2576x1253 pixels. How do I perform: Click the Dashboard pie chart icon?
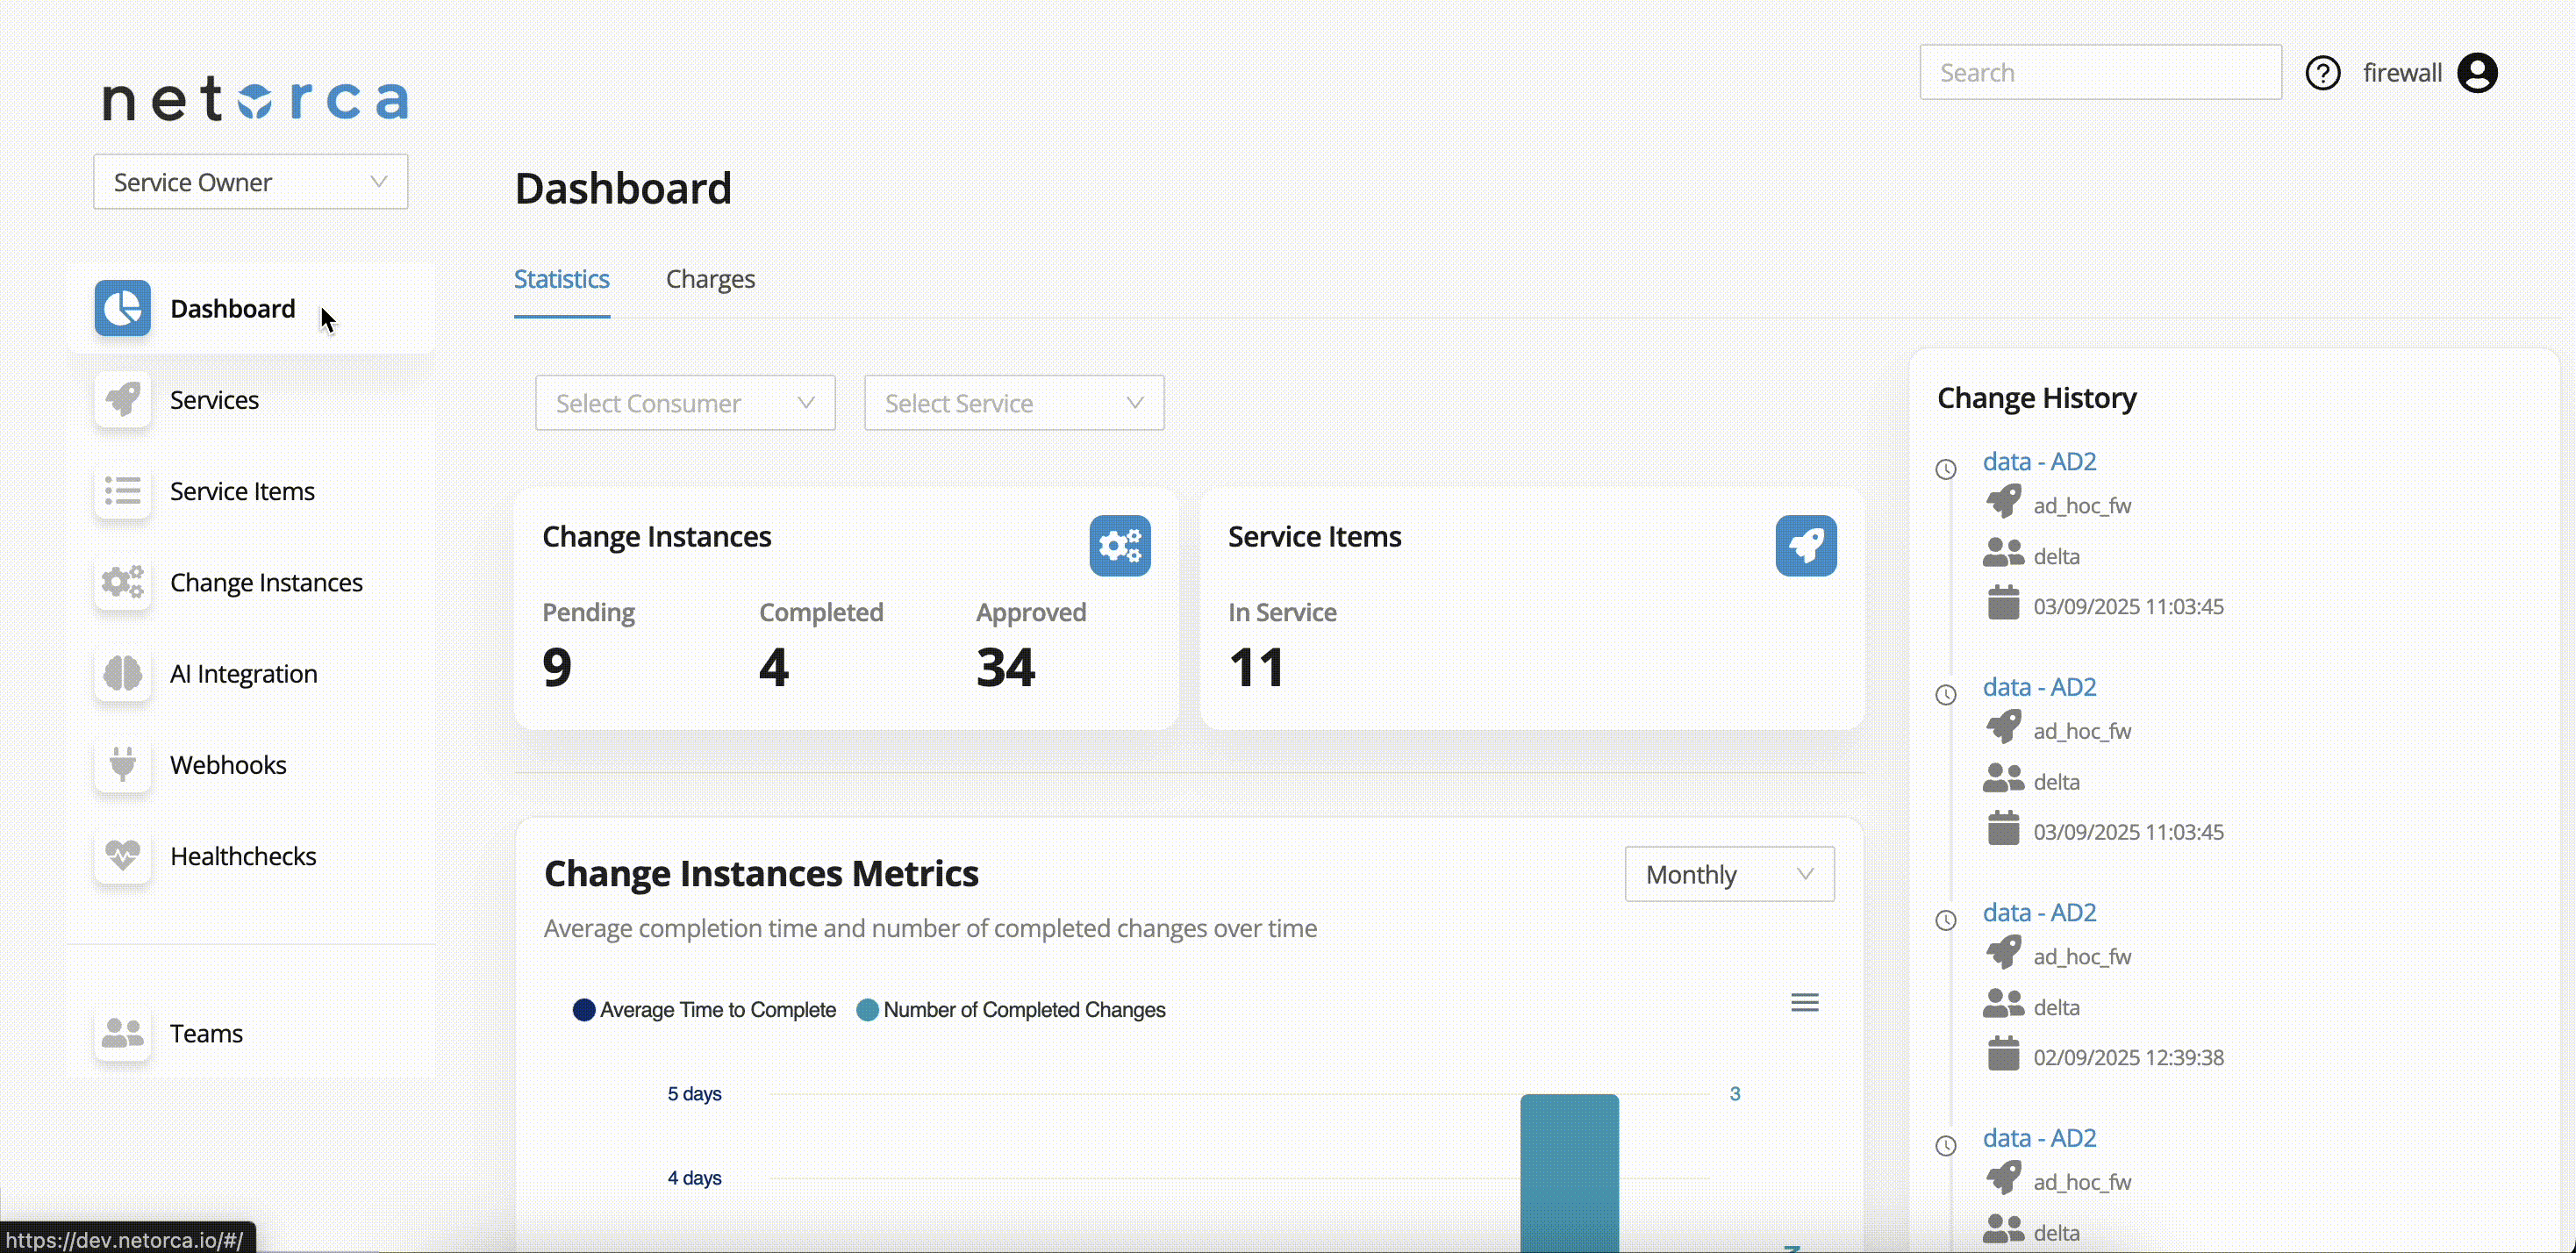point(122,308)
